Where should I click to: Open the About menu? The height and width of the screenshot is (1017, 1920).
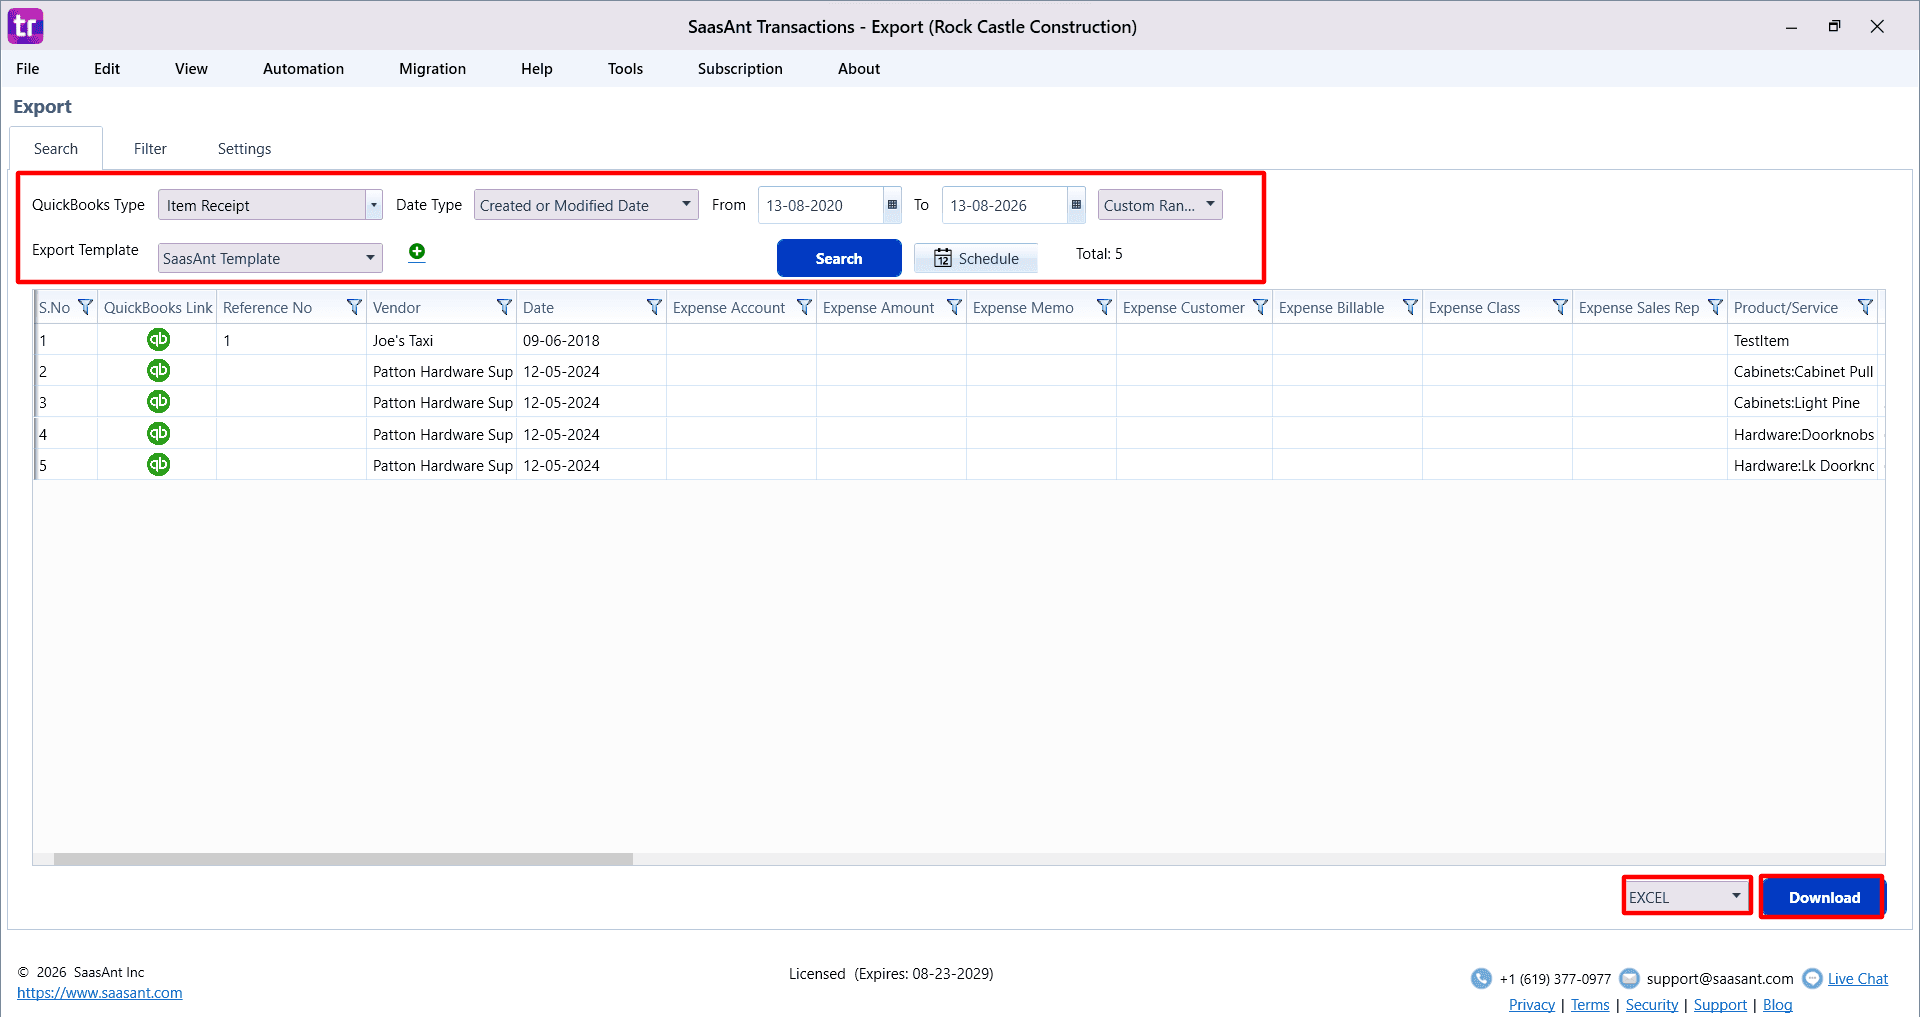coord(859,69)
